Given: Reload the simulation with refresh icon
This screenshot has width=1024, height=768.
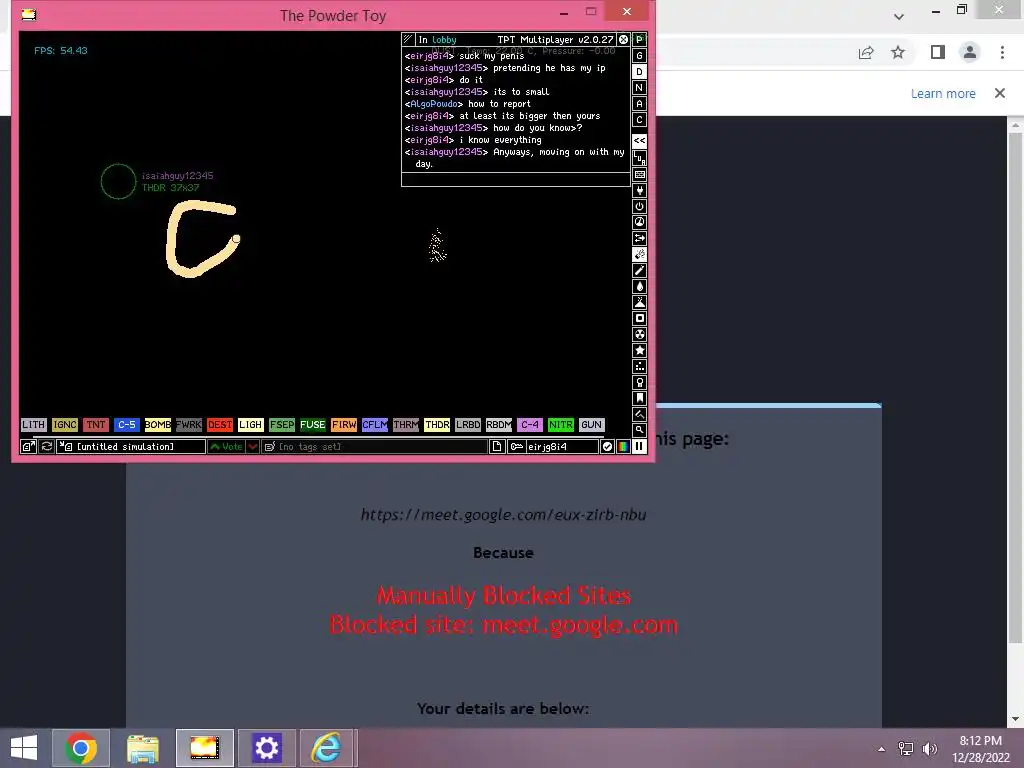Looking at the screenshot, I should pyautogui.click(x=47, y=447).
